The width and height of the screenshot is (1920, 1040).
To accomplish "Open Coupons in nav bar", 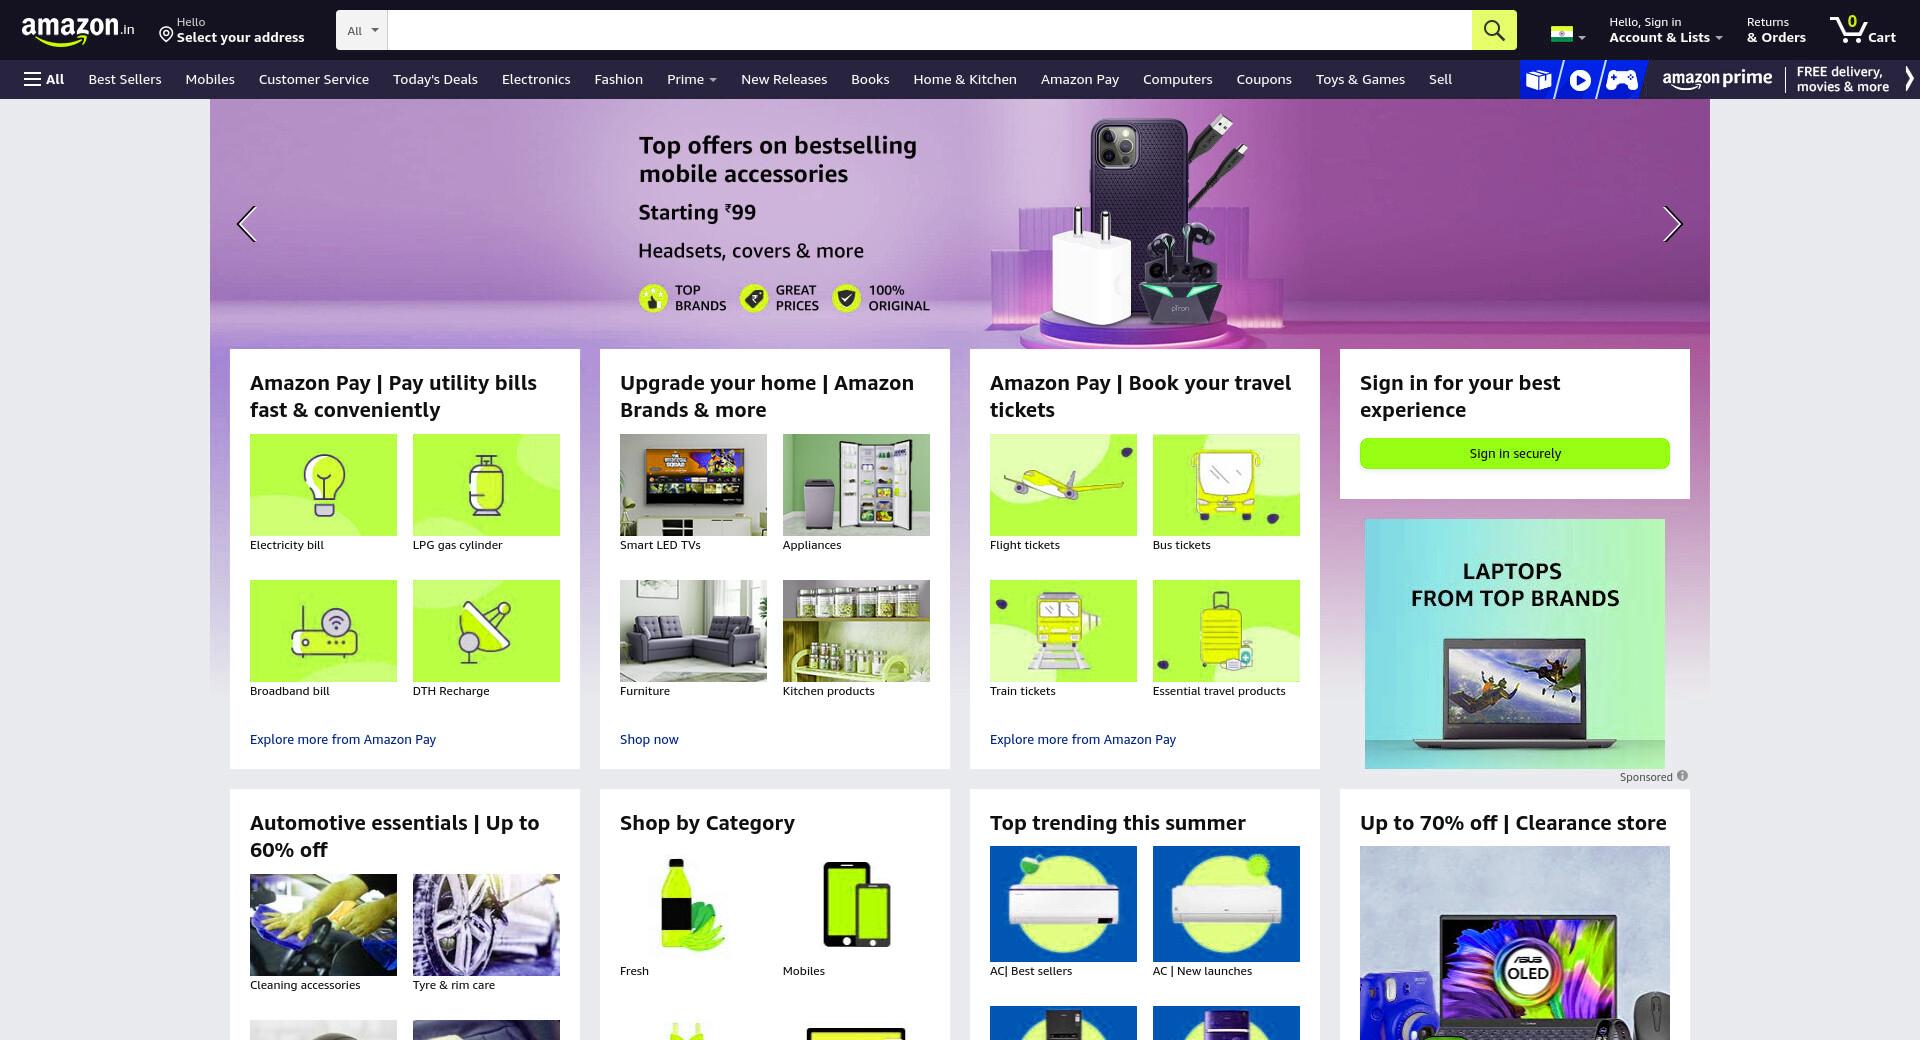I will pyautogui.click(x=1264, y=79).
